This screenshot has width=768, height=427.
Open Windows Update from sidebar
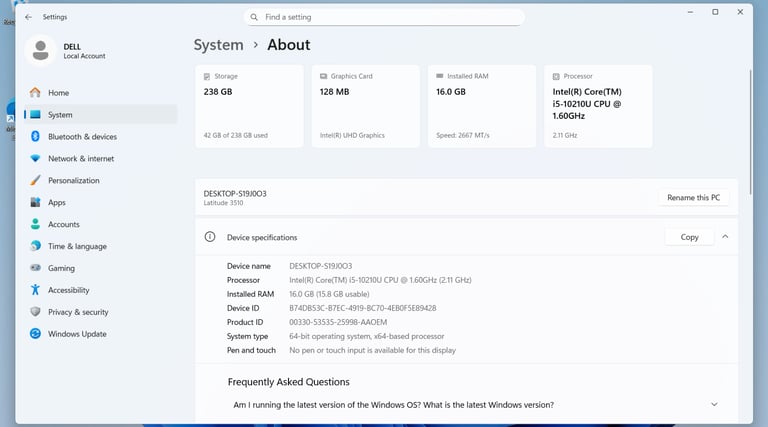100,334
